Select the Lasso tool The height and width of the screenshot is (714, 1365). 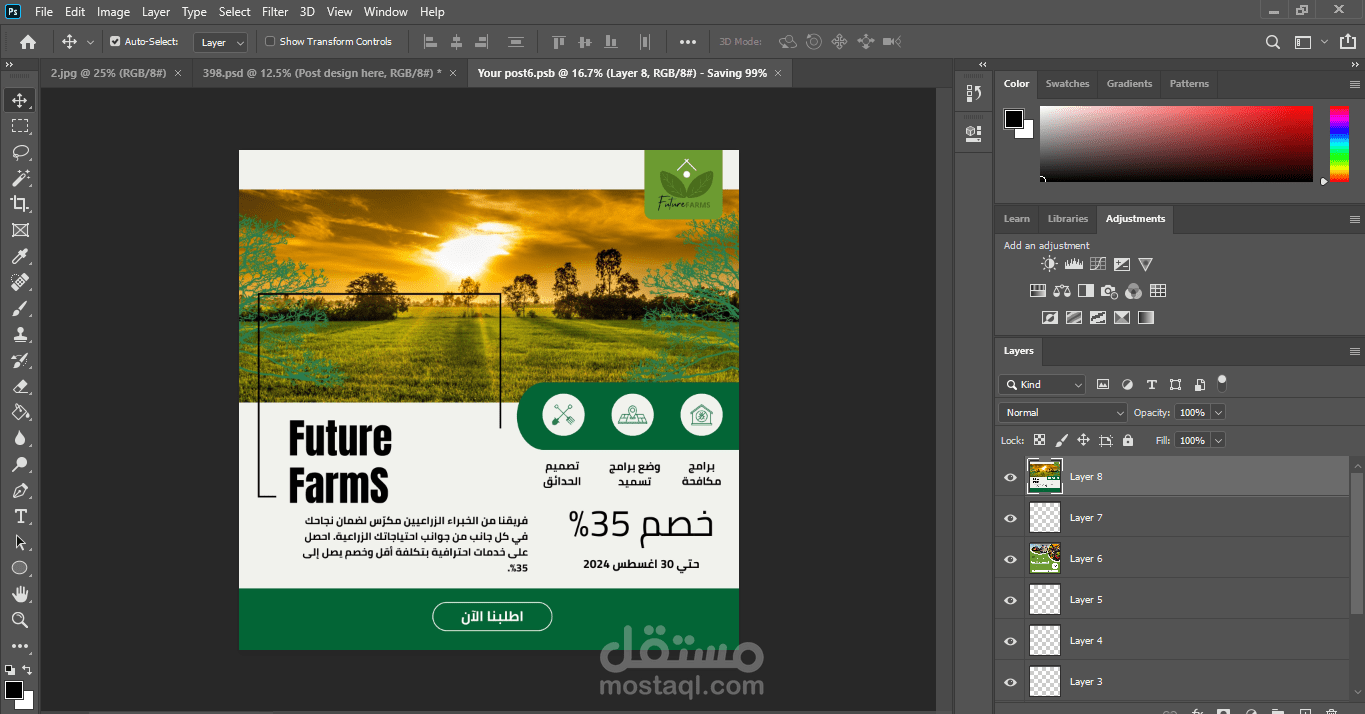click(x=20, y=152)
